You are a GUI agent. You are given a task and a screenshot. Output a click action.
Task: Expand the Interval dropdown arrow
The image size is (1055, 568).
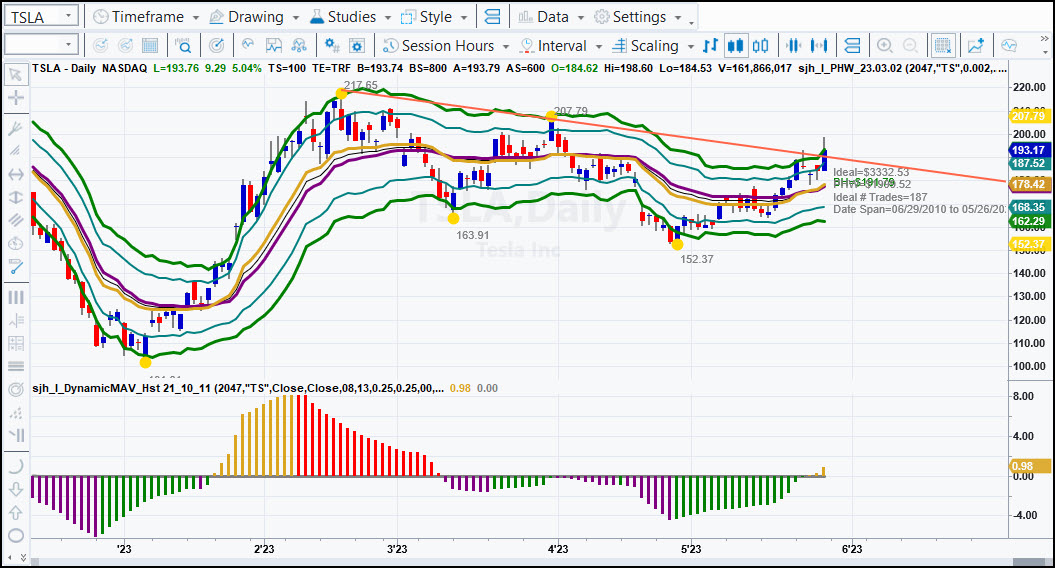click(599, 46)
